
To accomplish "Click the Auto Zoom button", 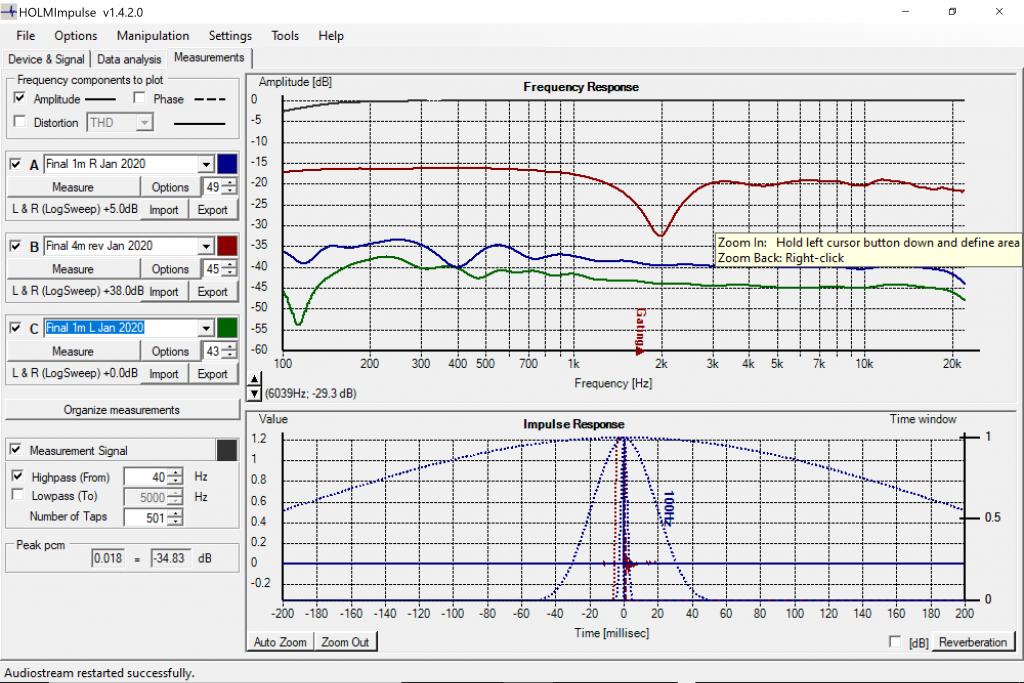I will (280, 642).
